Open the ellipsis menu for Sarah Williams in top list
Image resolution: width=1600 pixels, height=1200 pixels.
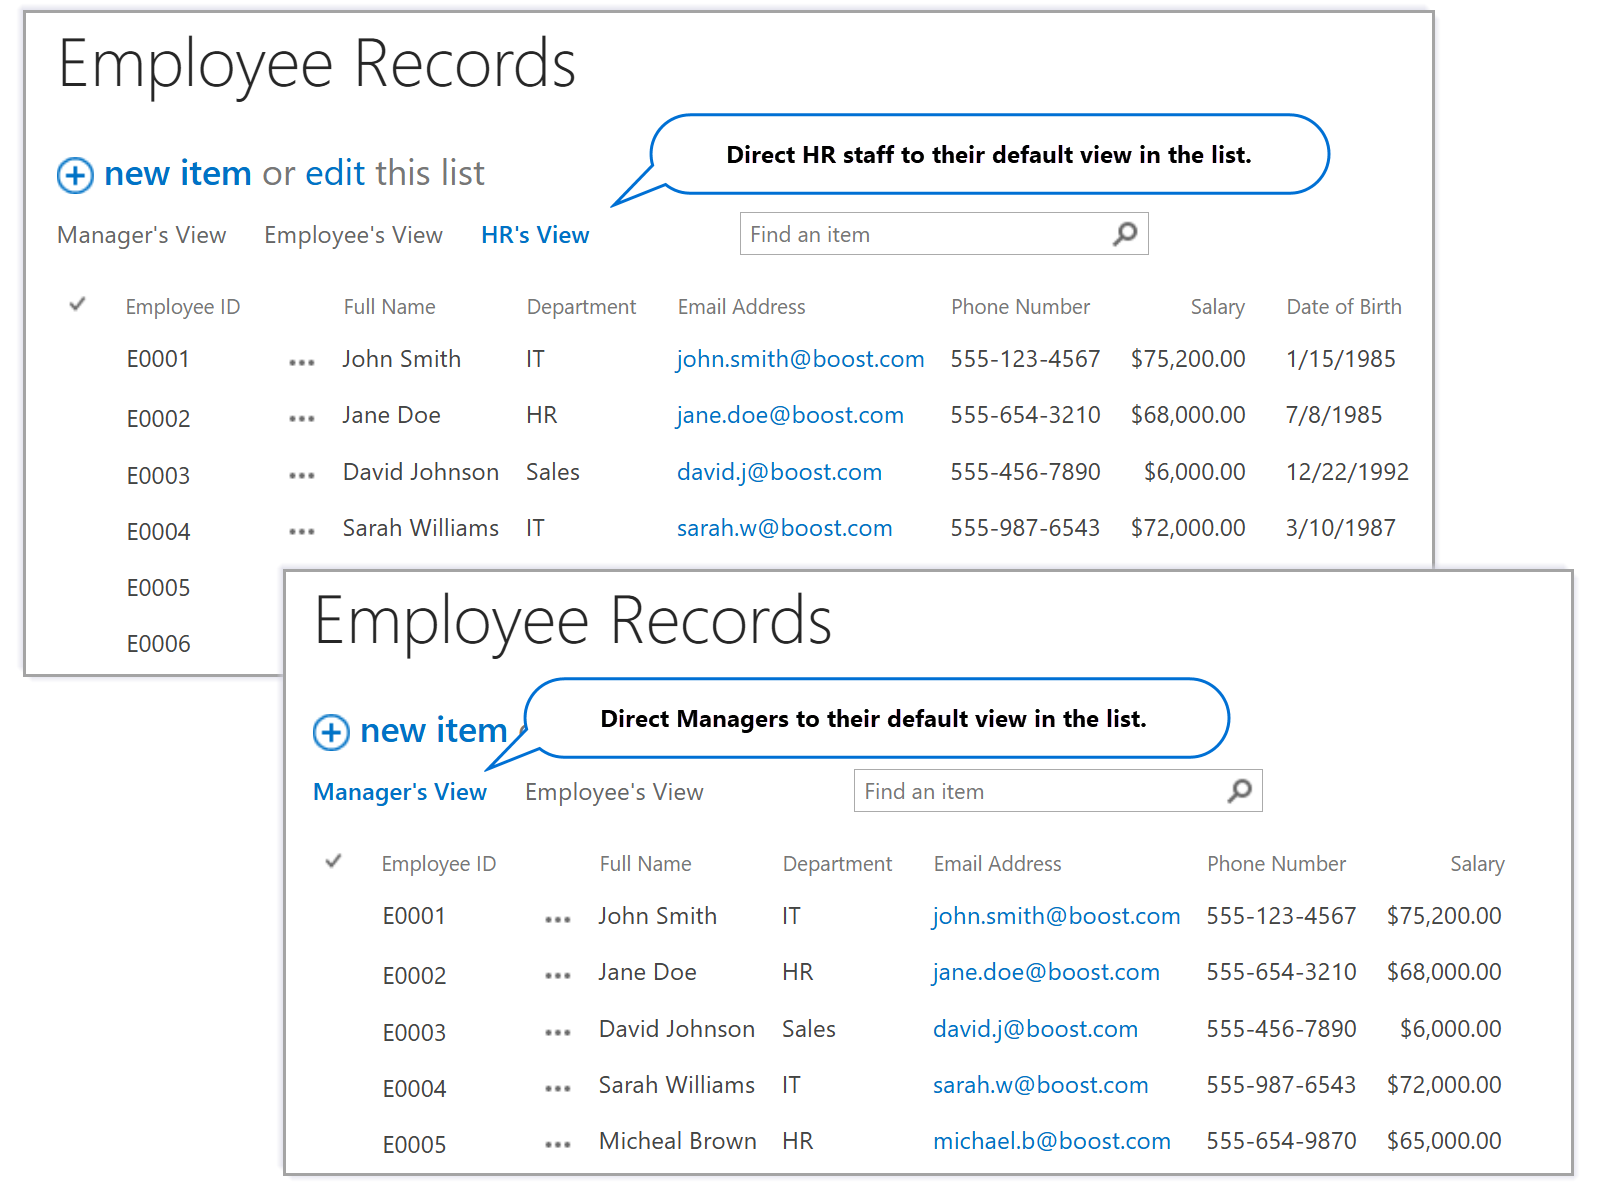pyautogui.click(x=302, y=531)
